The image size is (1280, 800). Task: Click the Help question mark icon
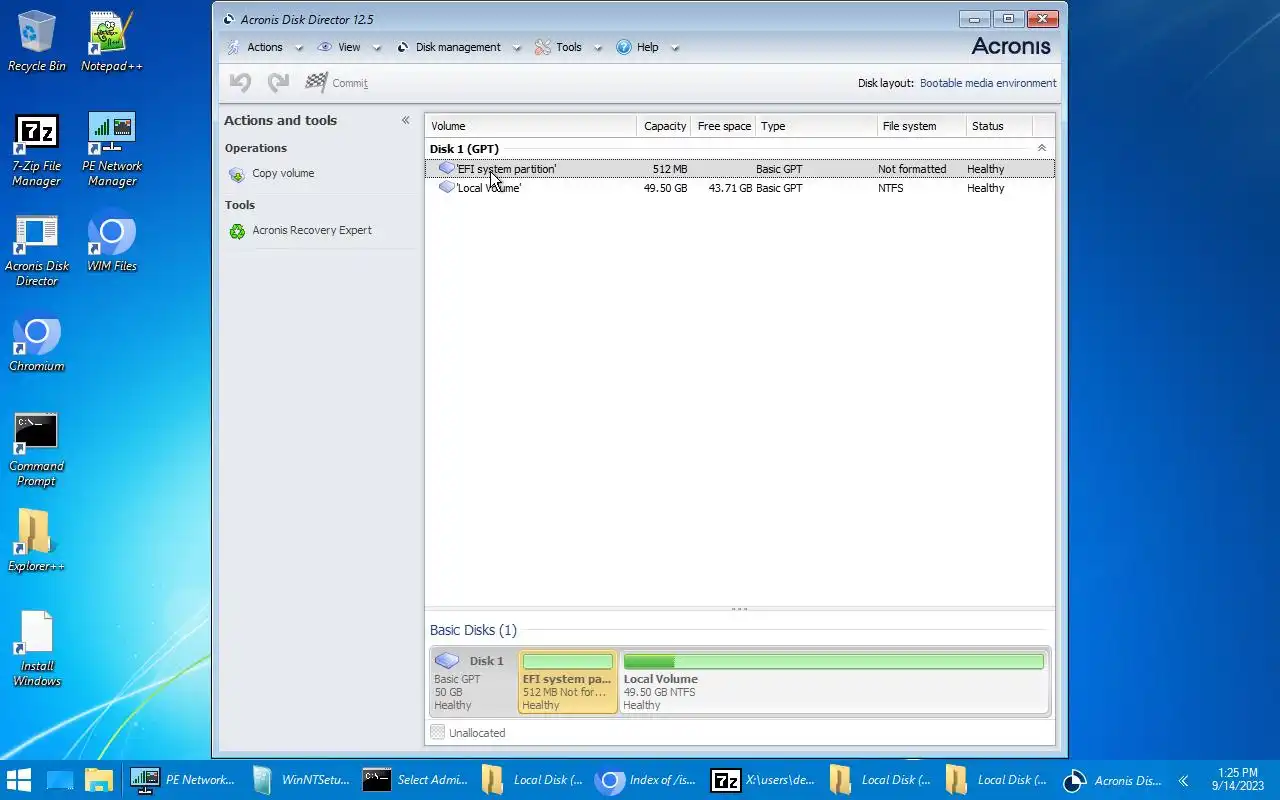click(x=624, y=47)
